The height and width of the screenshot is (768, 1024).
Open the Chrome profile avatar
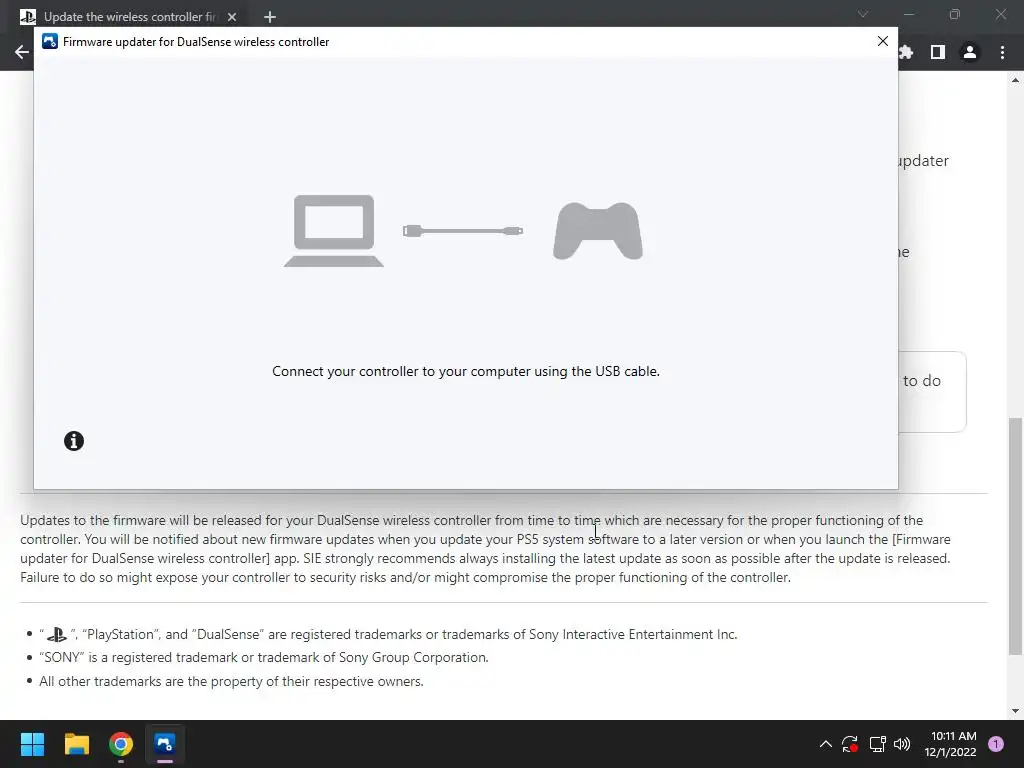[970, 52]
